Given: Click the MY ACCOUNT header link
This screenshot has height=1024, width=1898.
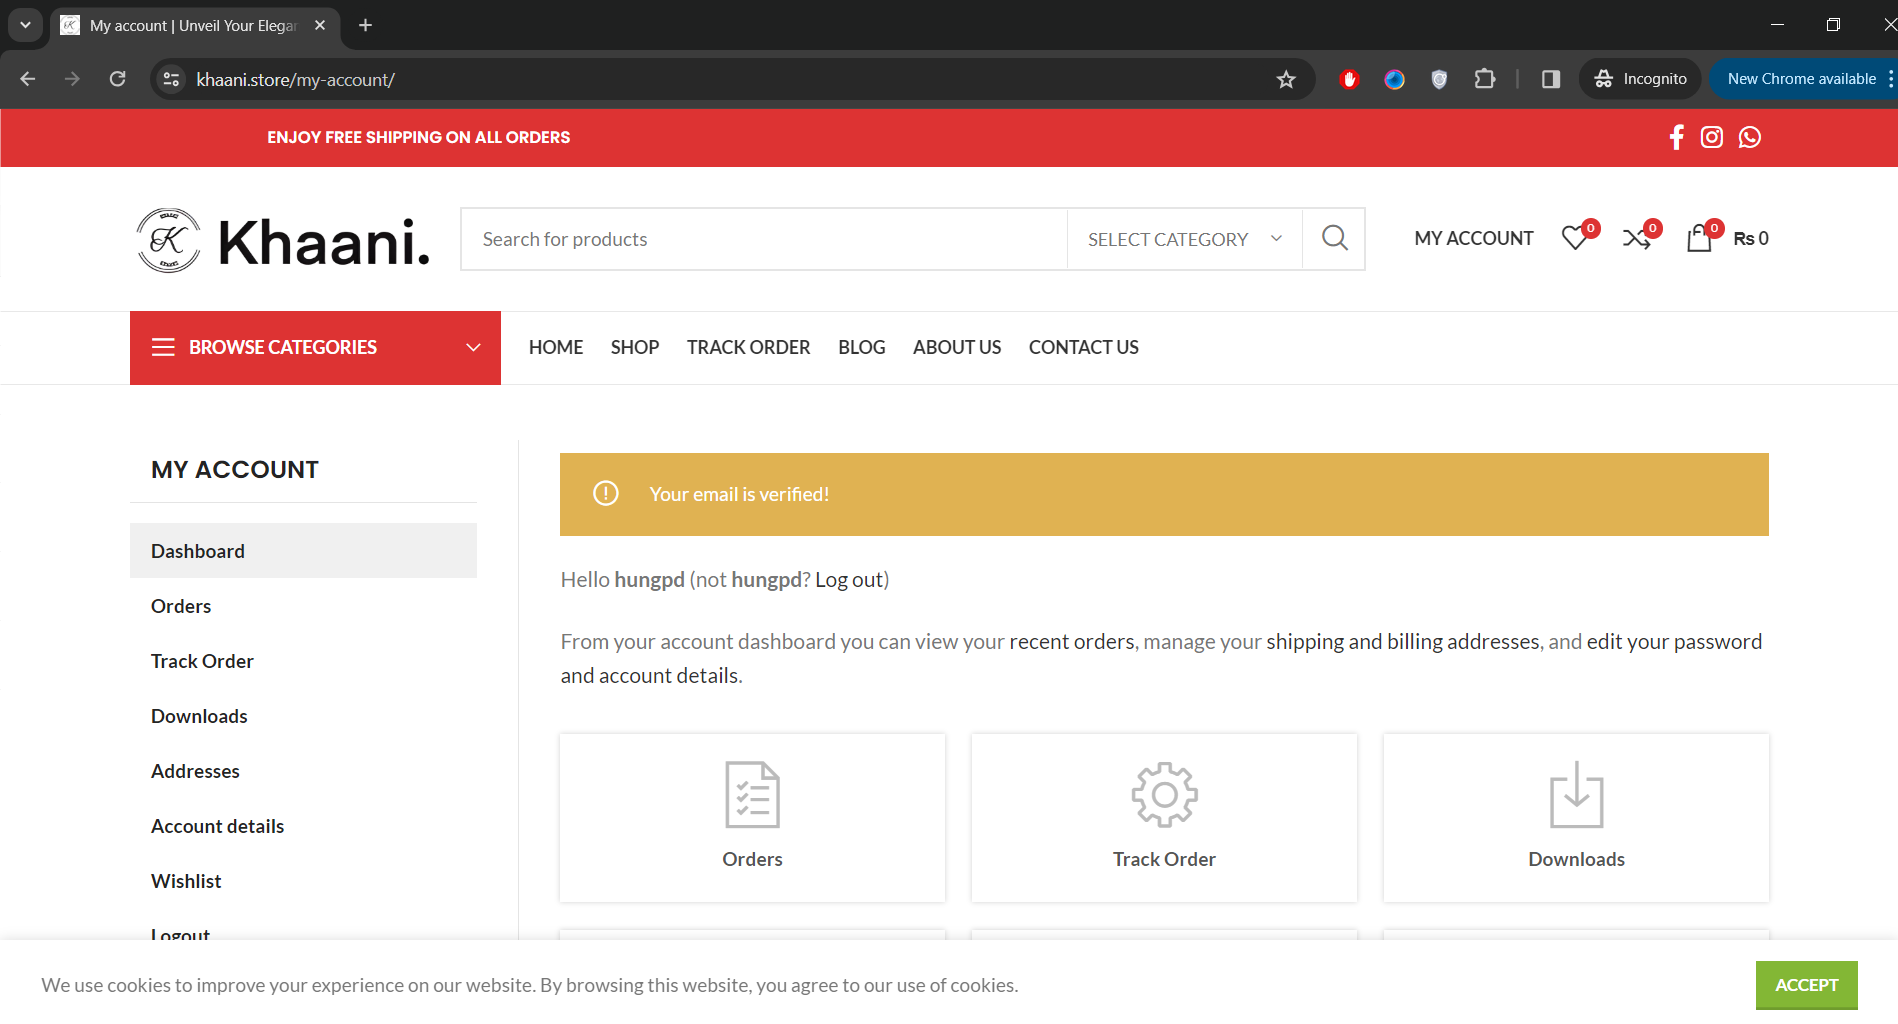Looking at the screenshot, I should (x=1474, y=238).
